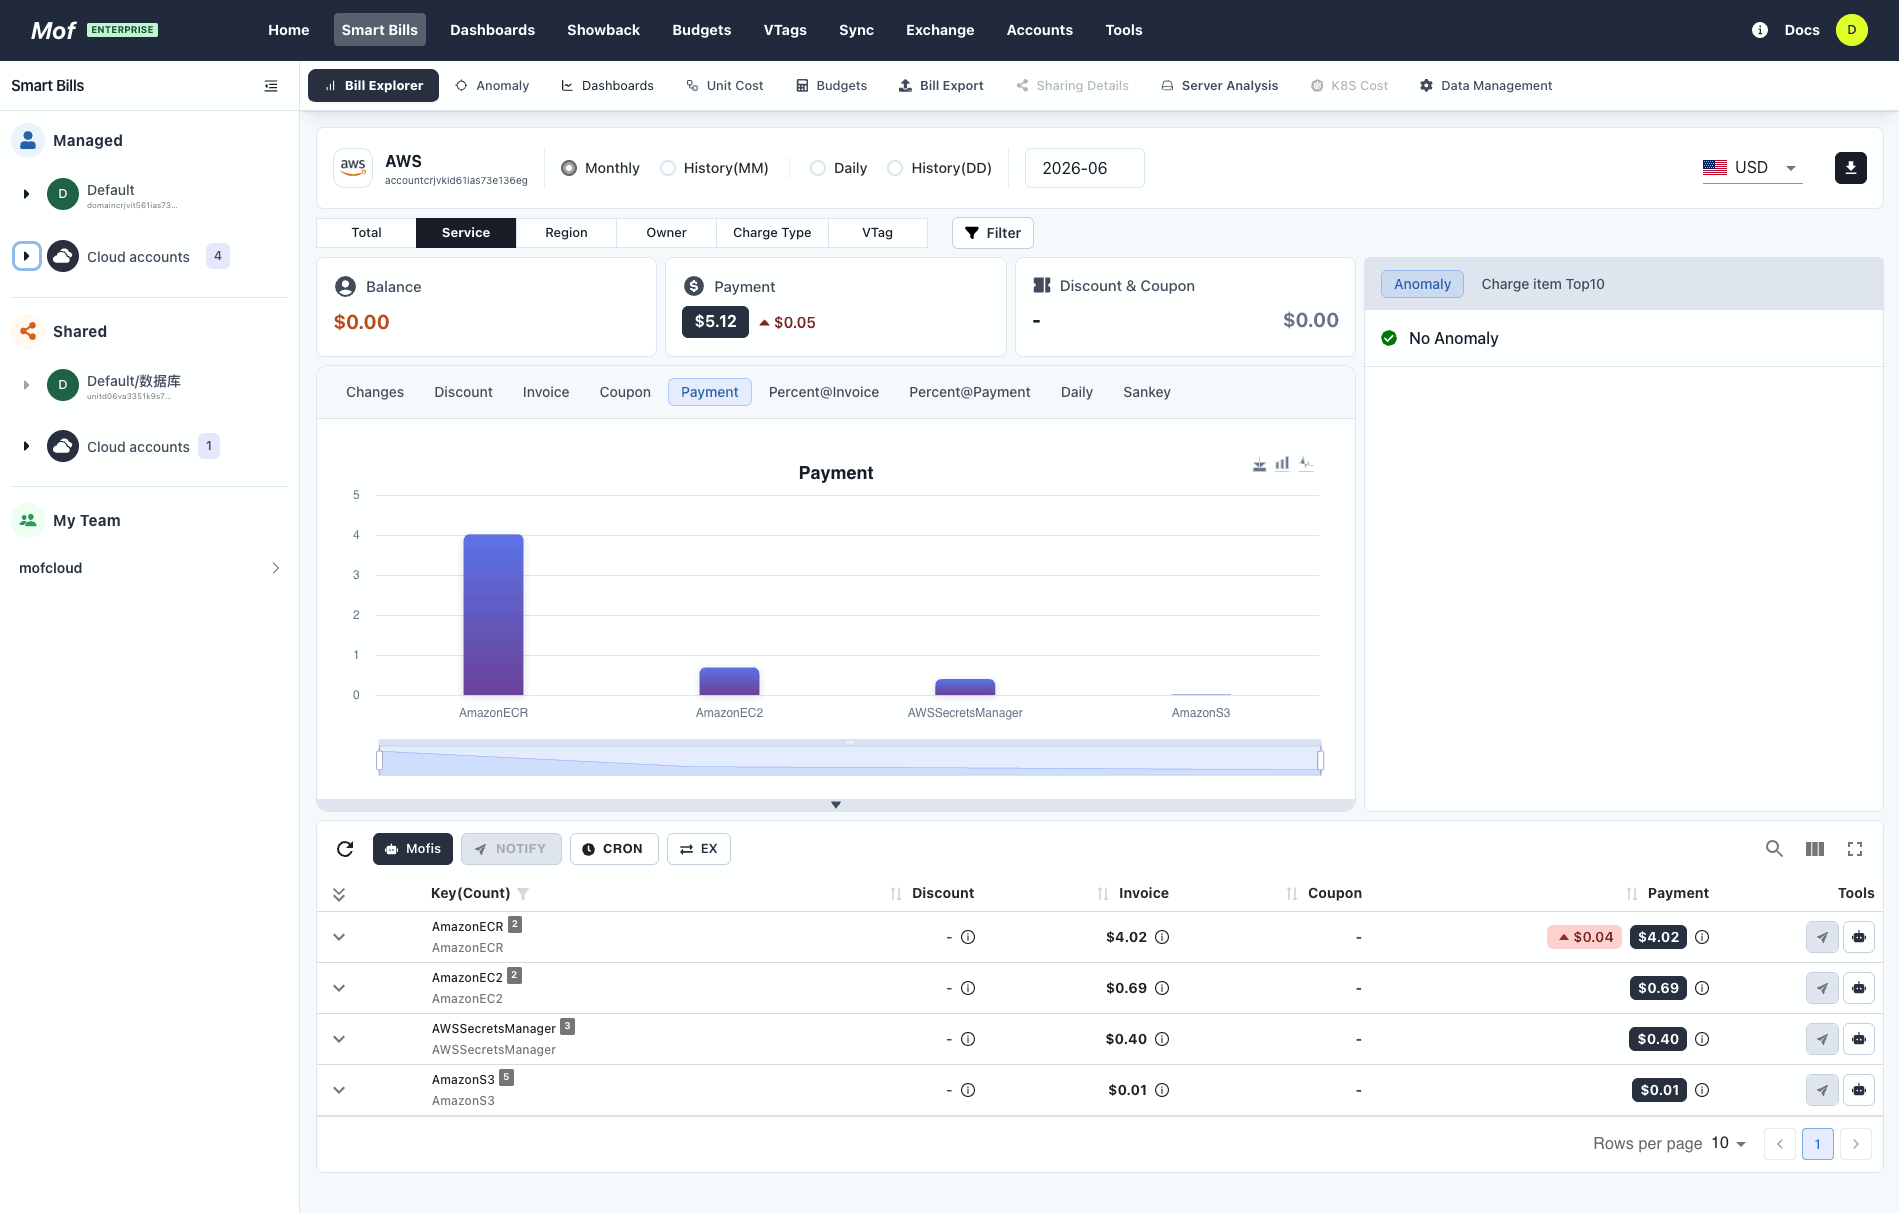Click the Filter button

(993, 233)
